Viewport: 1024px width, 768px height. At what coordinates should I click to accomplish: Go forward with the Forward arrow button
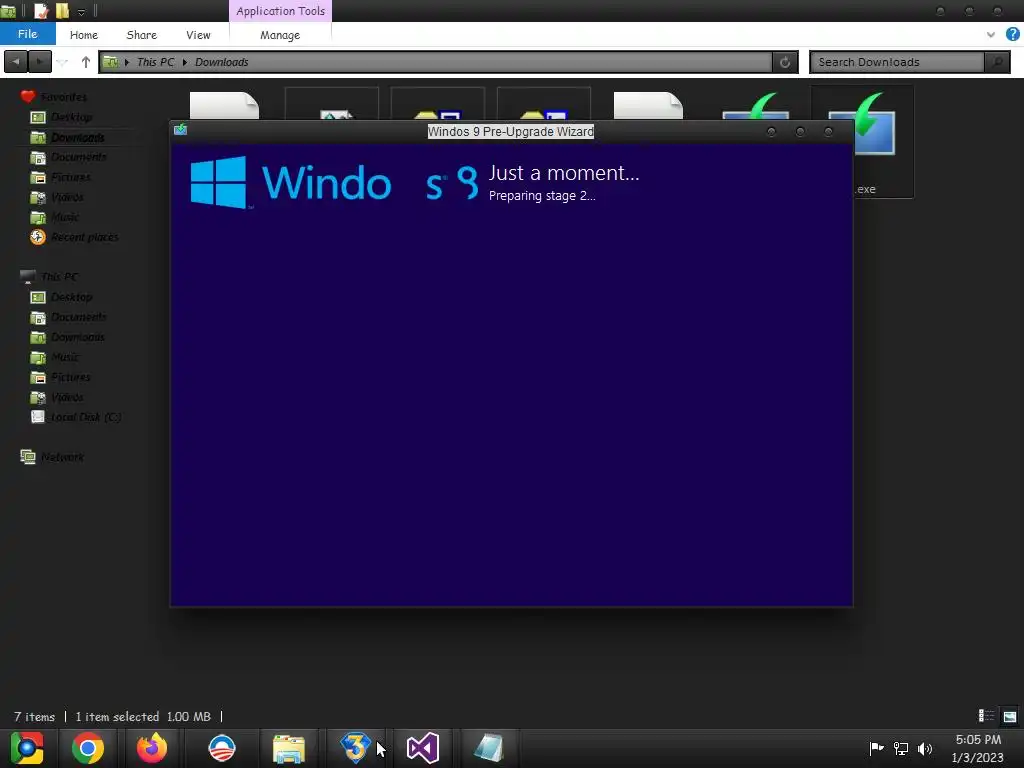39,62
